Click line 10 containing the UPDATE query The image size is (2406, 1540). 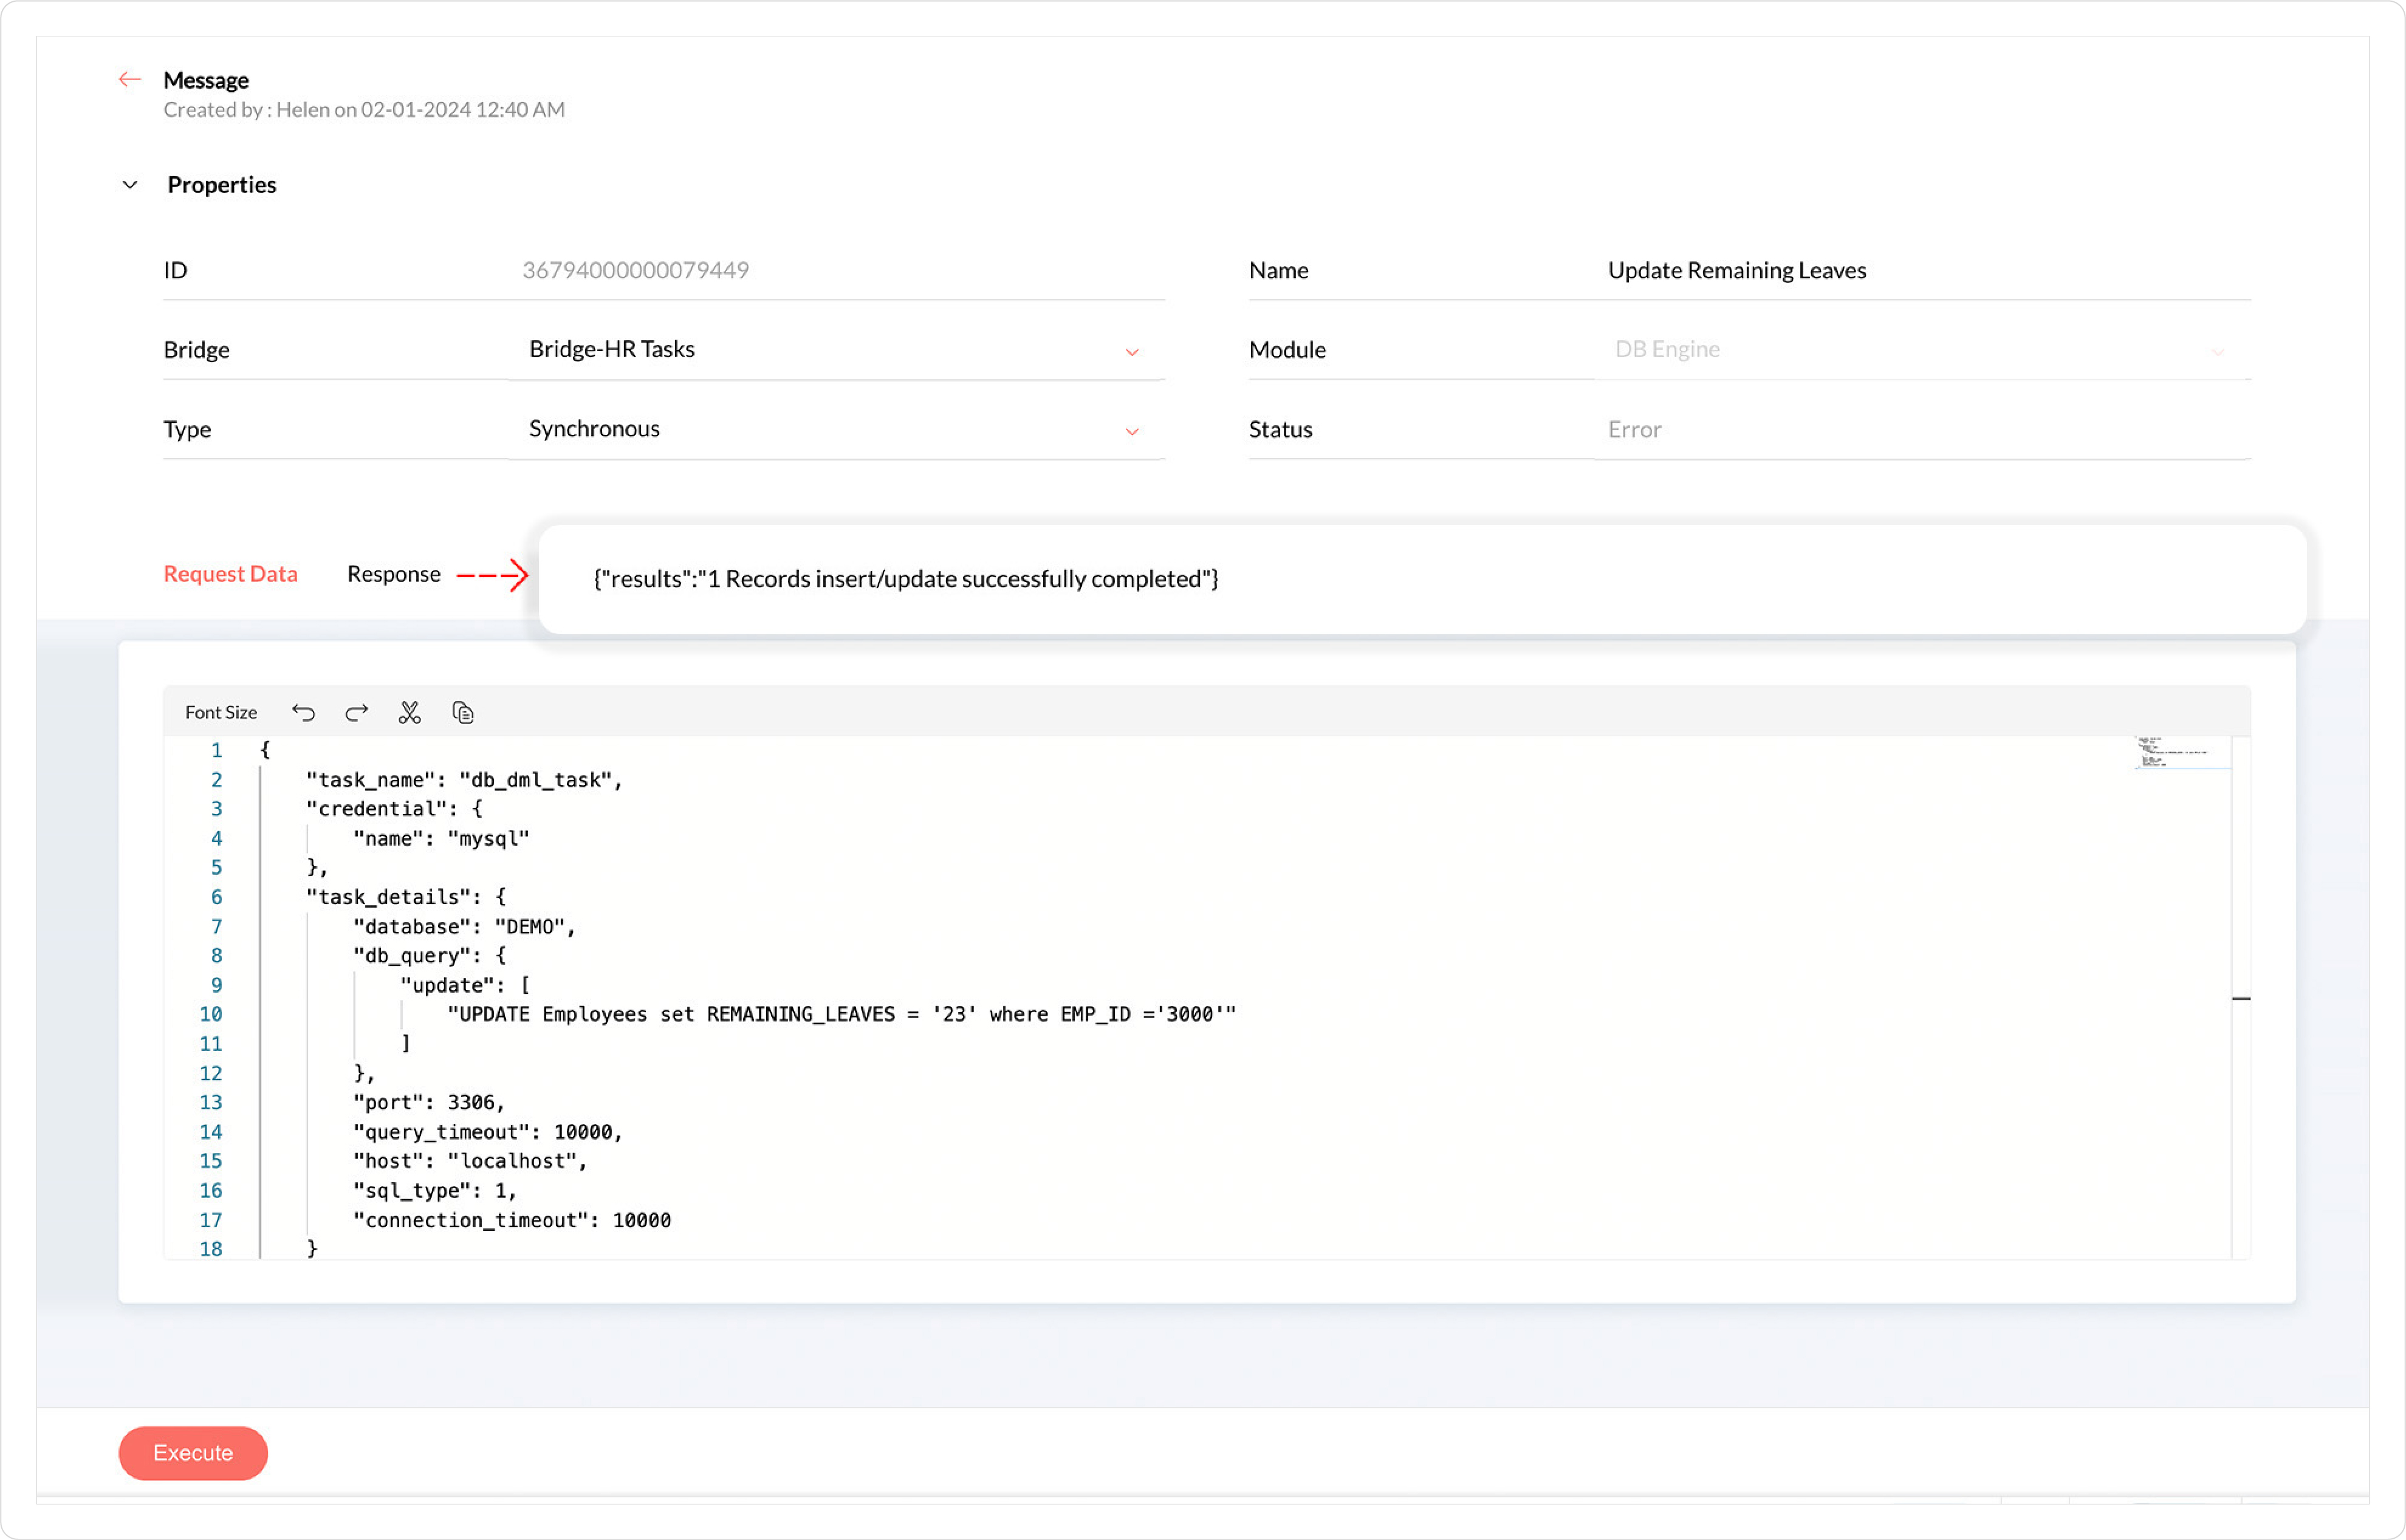tap(840, 1014)
